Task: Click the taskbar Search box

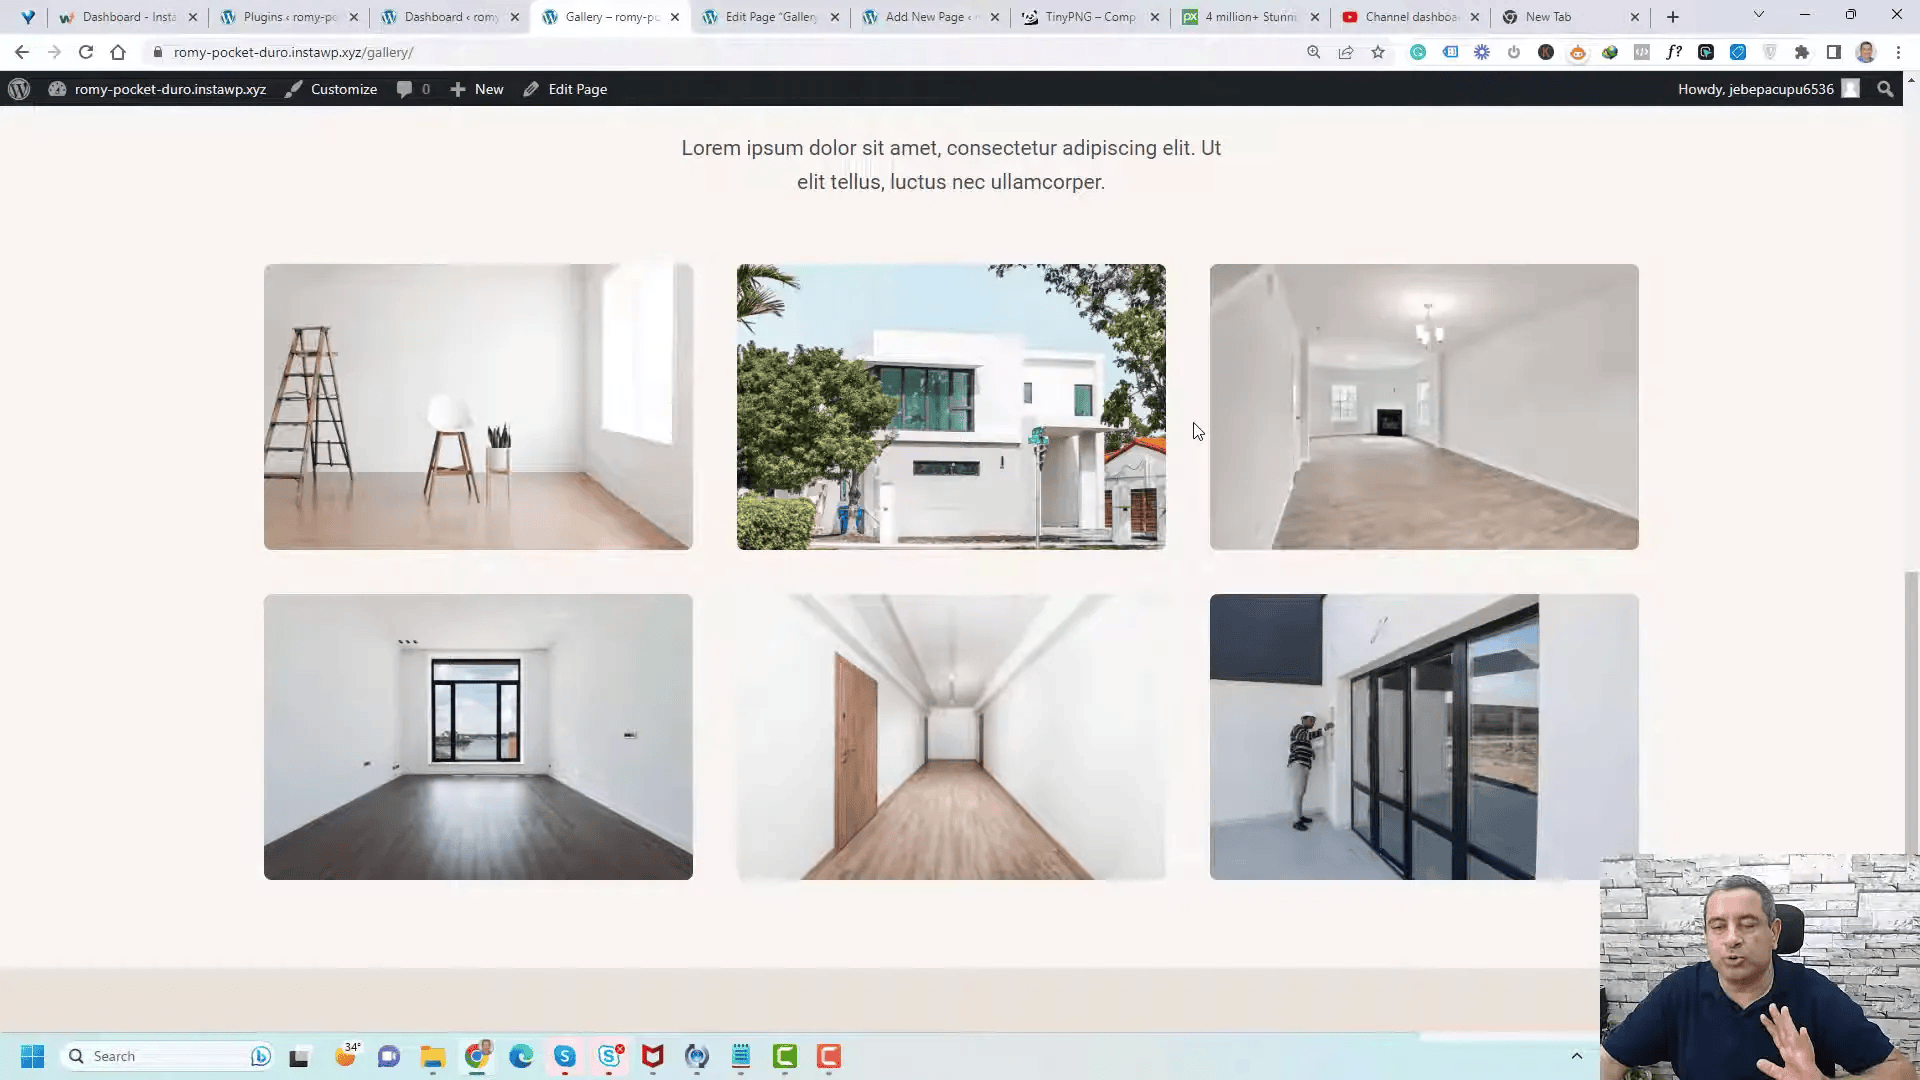Action: coord(167,1056)
